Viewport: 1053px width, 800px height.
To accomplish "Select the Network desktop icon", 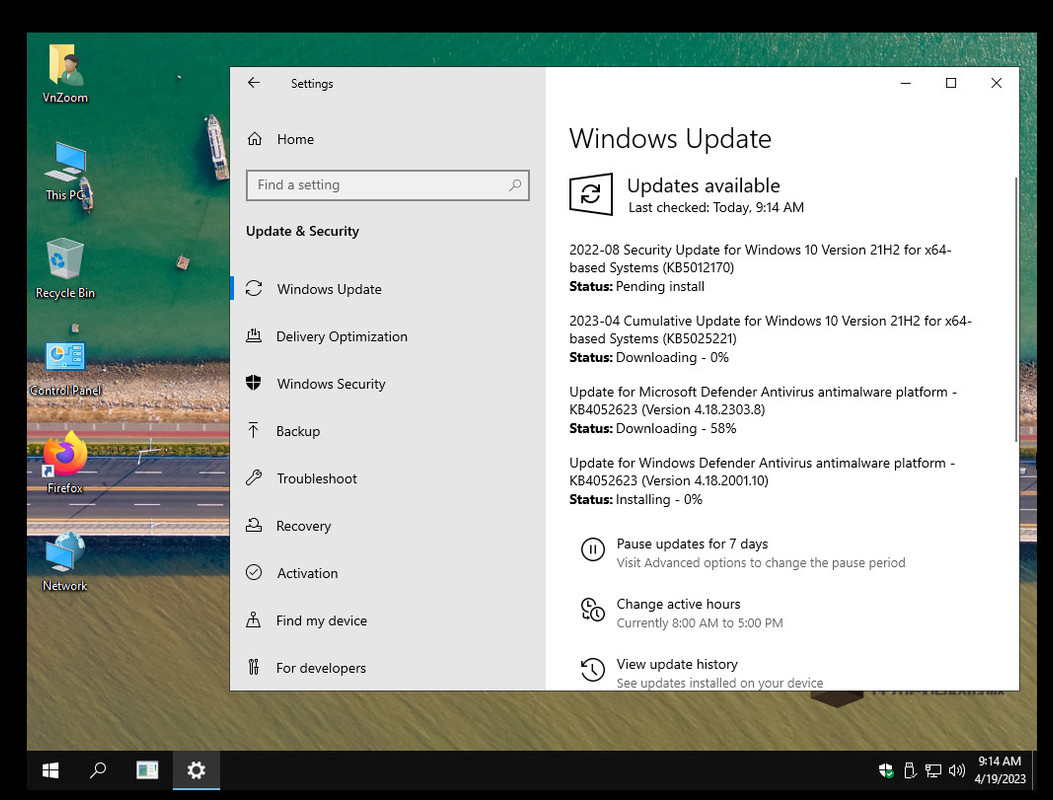I will (65, 563).
